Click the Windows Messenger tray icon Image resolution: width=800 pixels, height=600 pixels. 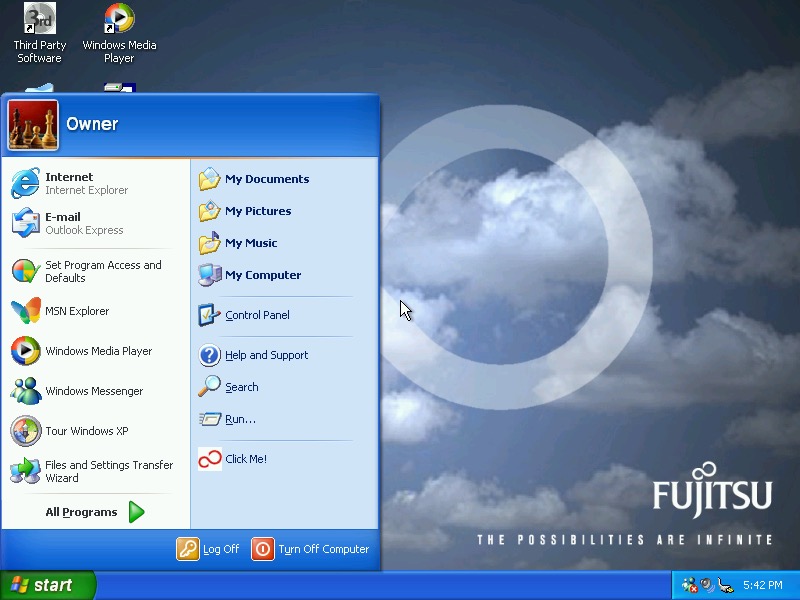(688, 585)
